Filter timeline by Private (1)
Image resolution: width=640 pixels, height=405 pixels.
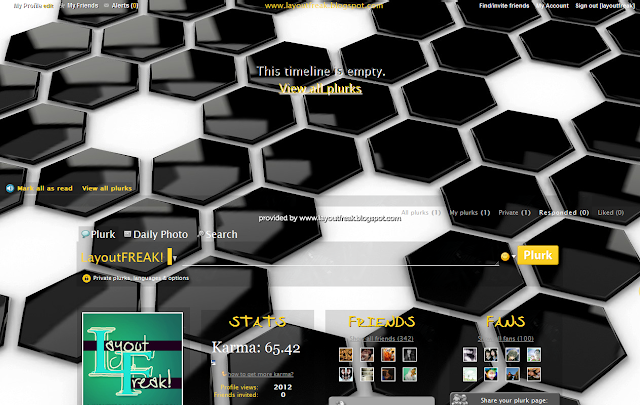[x=514, y=212]
